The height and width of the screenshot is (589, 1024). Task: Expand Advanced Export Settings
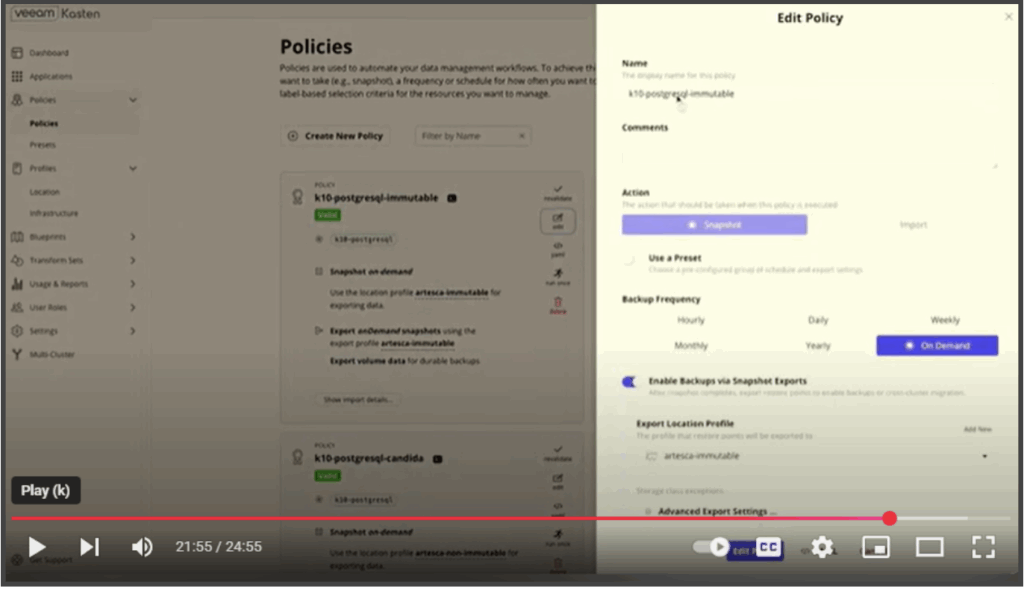716,512
